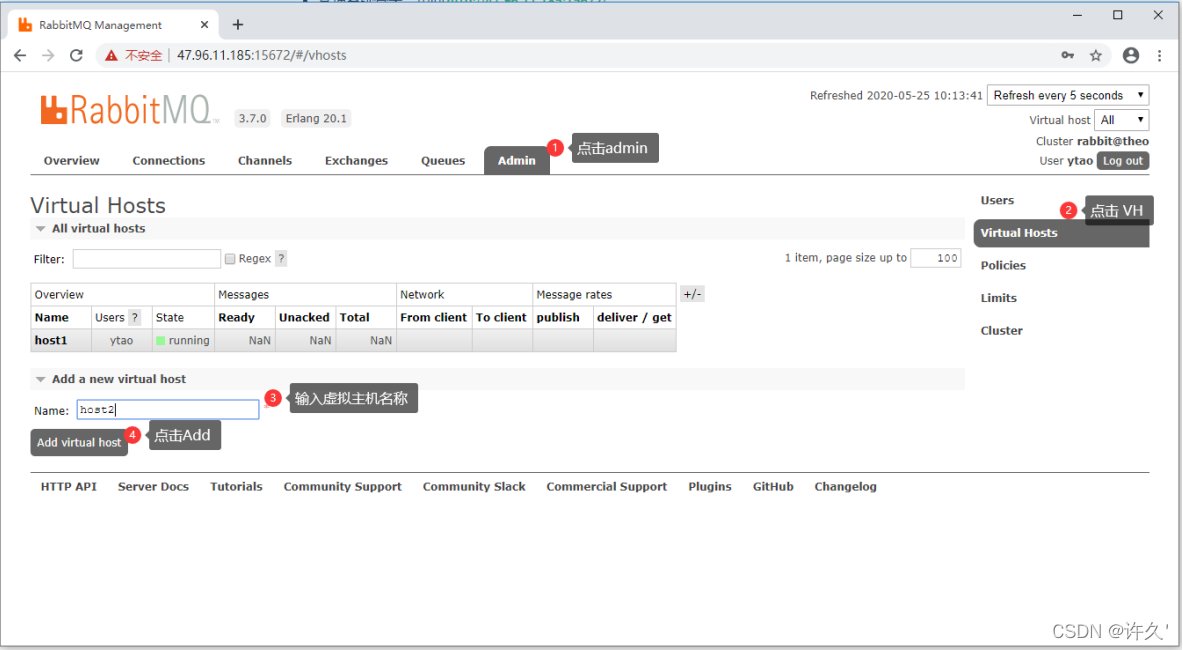
Task: Click the page size input field
Action: pyautogui.click(x=936, y=258)
